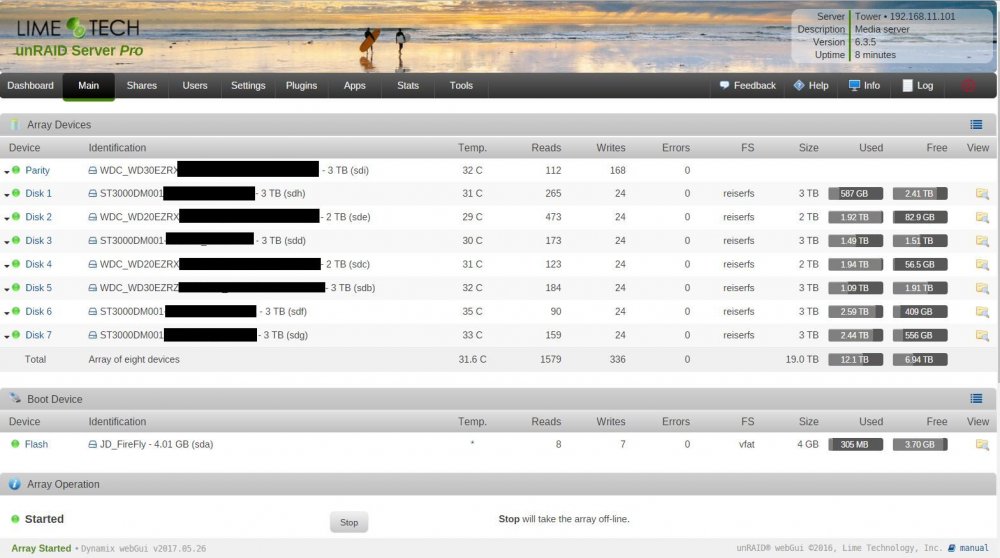
Task: Open the dropdown arrow next to Disk 5
Action: (7, 289)
